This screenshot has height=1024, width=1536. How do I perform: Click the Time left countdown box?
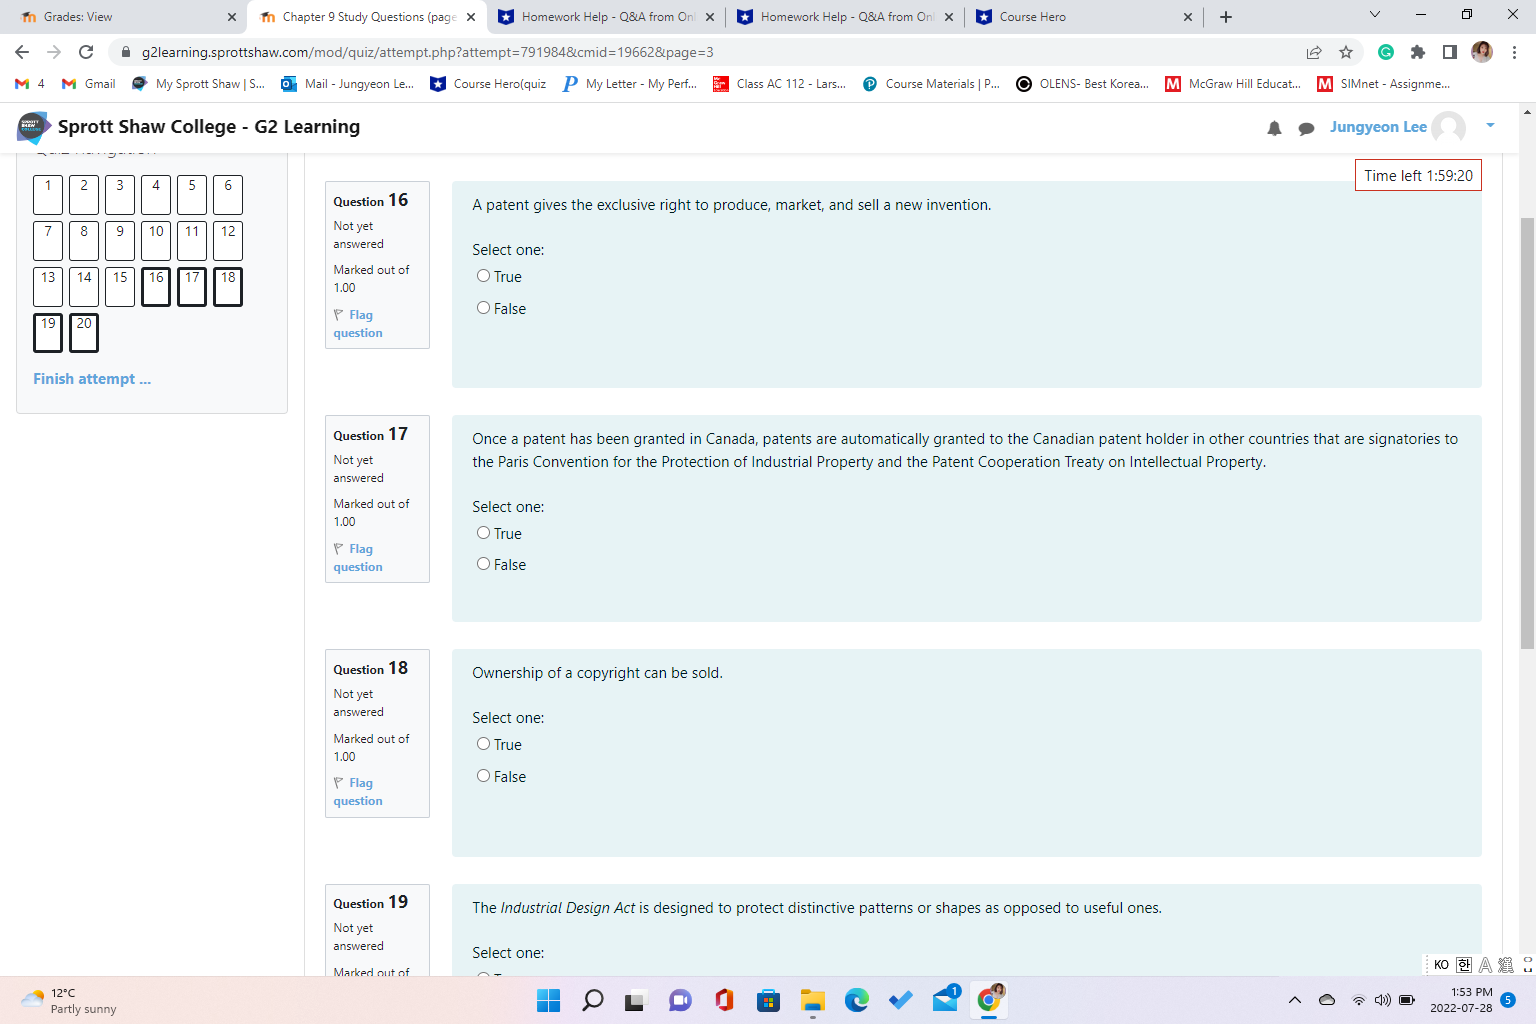(x=1418, y=176)
